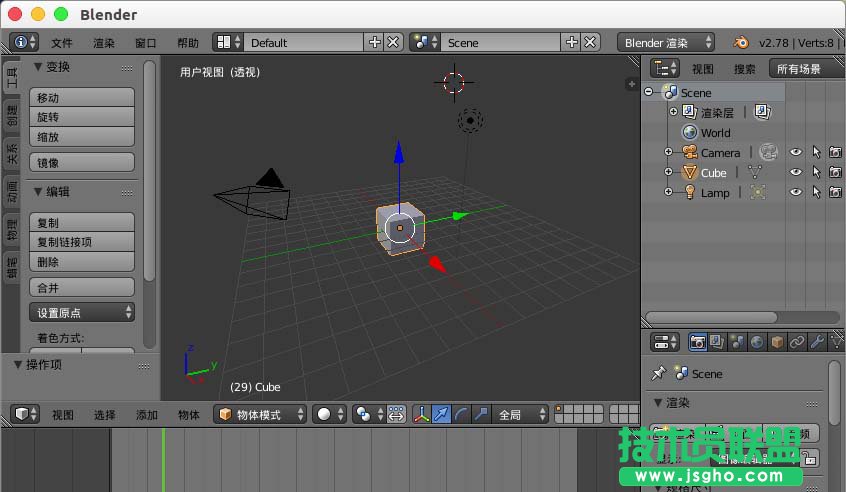The image size is (846, 492).
Task: Click the Lamp object in the viewport
Action: (x=470, y=120)
